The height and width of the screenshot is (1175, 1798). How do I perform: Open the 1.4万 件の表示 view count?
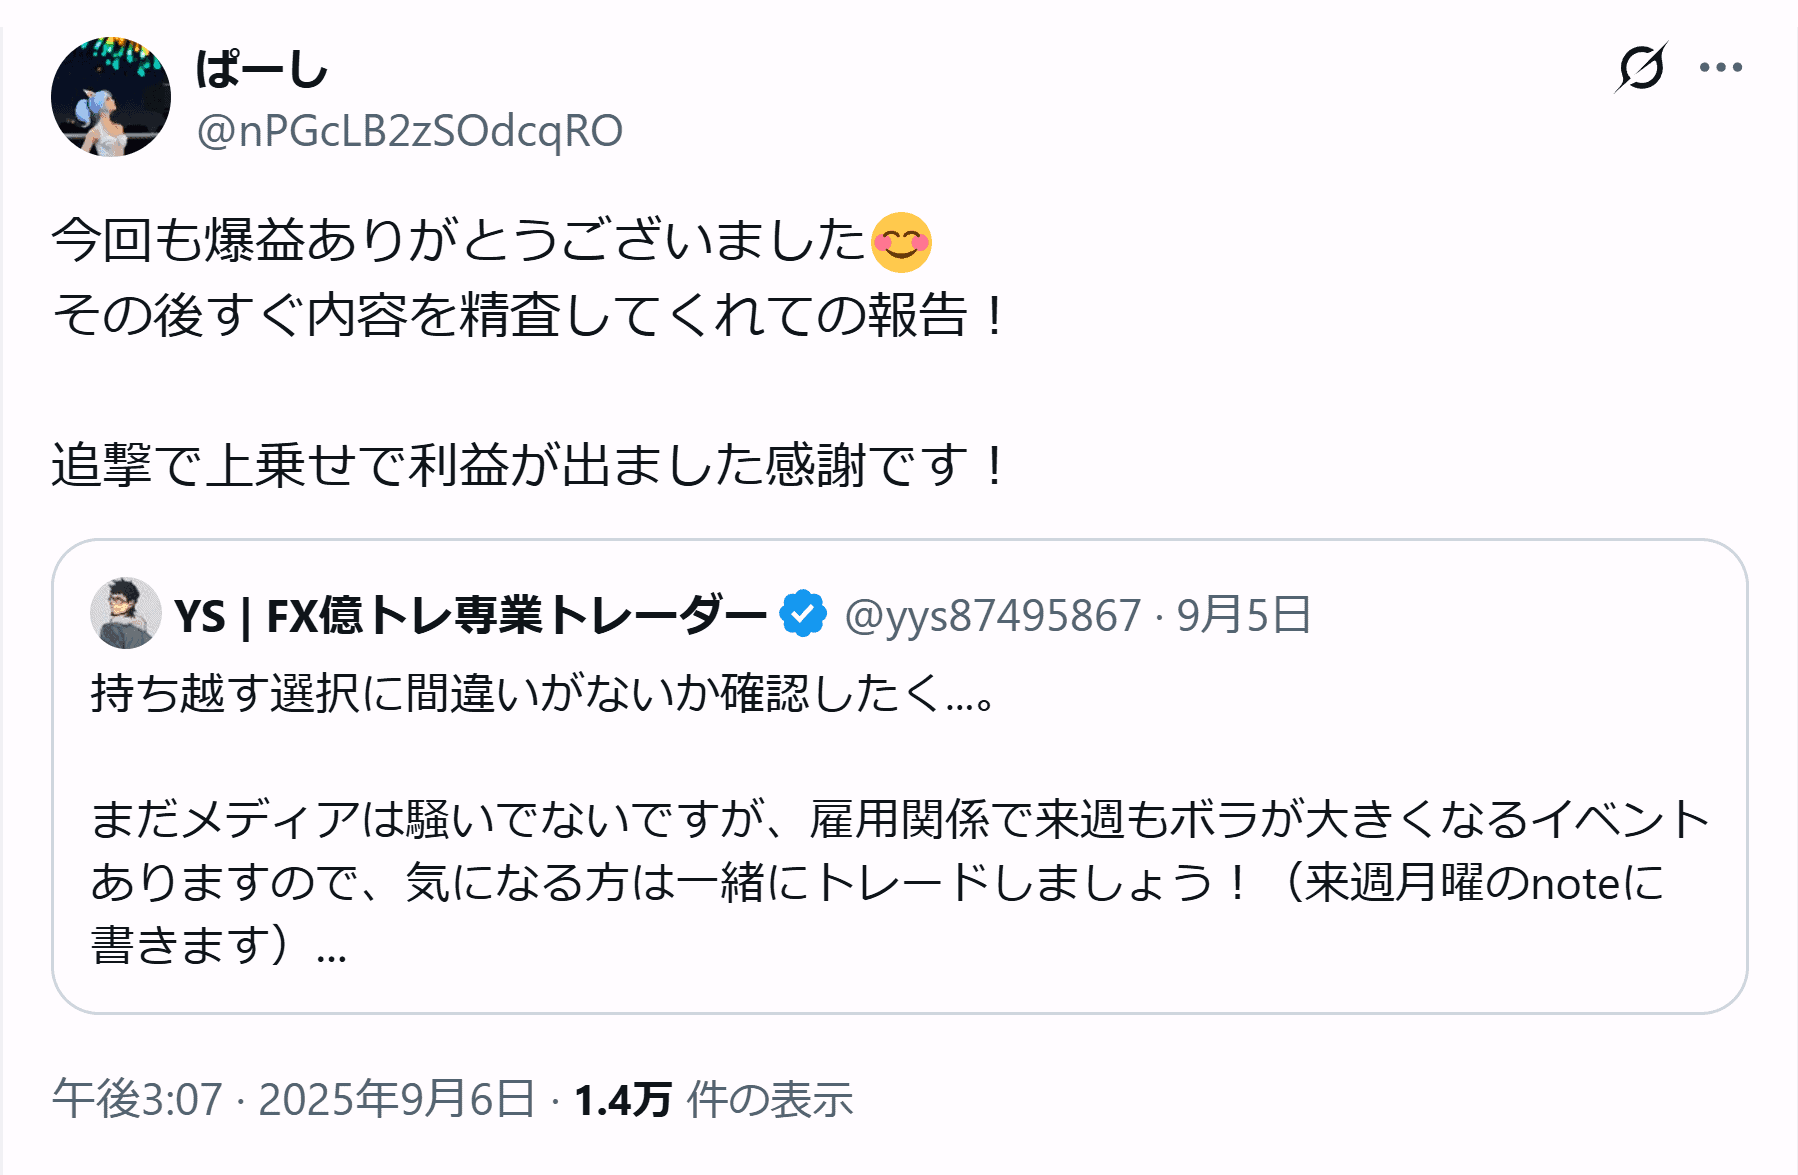[x=713, y=1099]
